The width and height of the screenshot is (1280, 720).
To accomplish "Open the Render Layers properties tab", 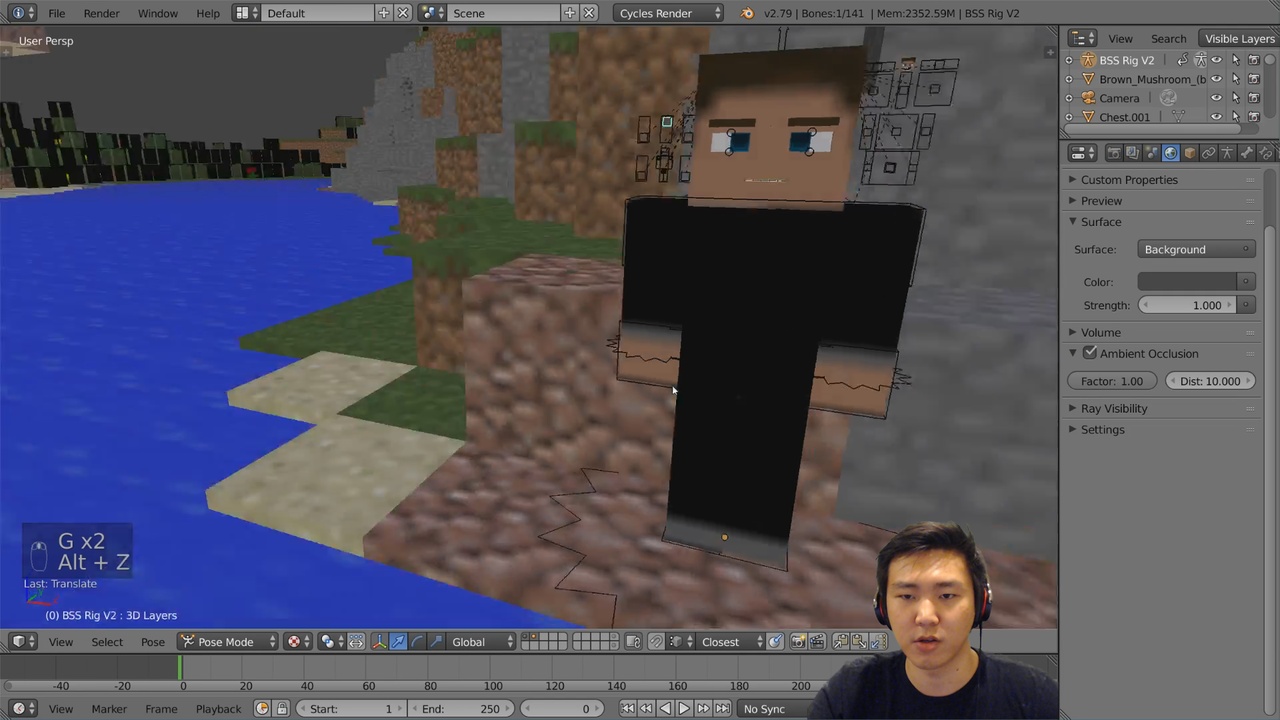I will (1133, 153).
